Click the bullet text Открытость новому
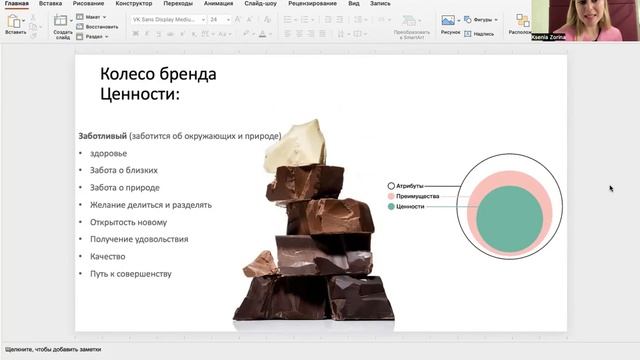Screen dimensions: 640x360 click(x=128, y=222)
